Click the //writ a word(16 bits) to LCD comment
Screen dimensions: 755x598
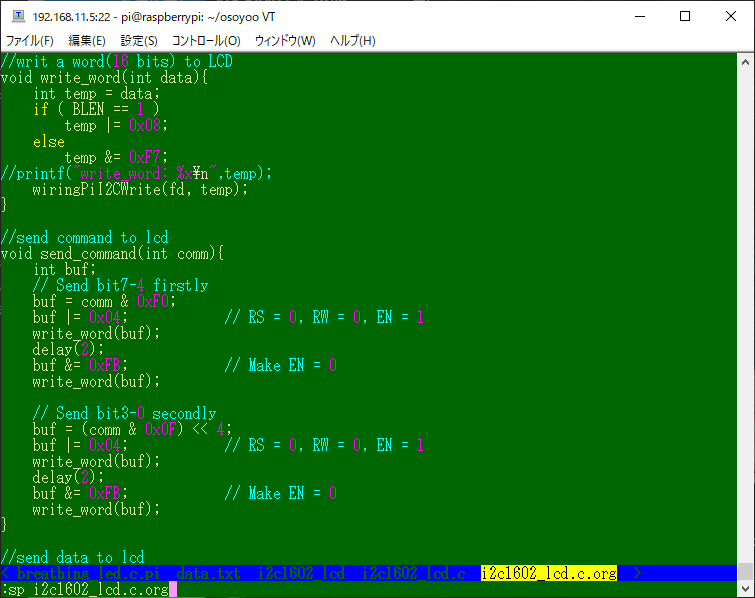point(117,62)
